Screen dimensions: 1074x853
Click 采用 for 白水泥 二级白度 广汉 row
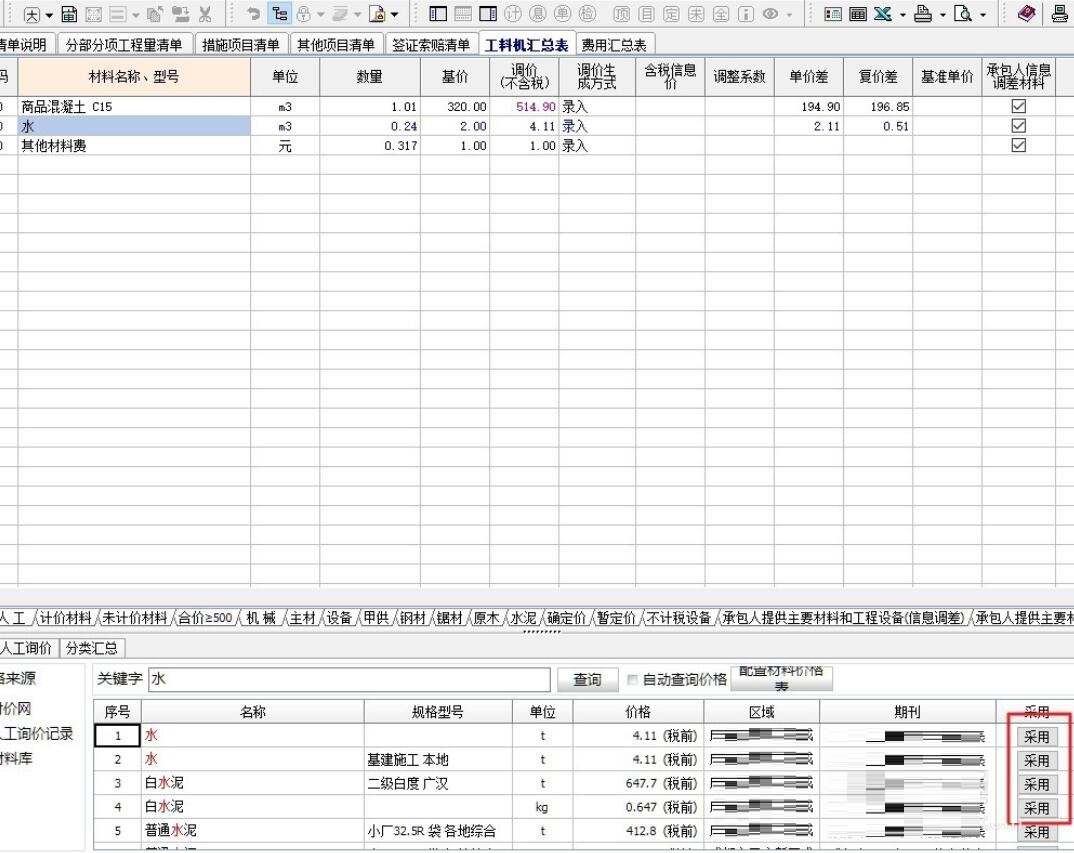click(1036, 784)
